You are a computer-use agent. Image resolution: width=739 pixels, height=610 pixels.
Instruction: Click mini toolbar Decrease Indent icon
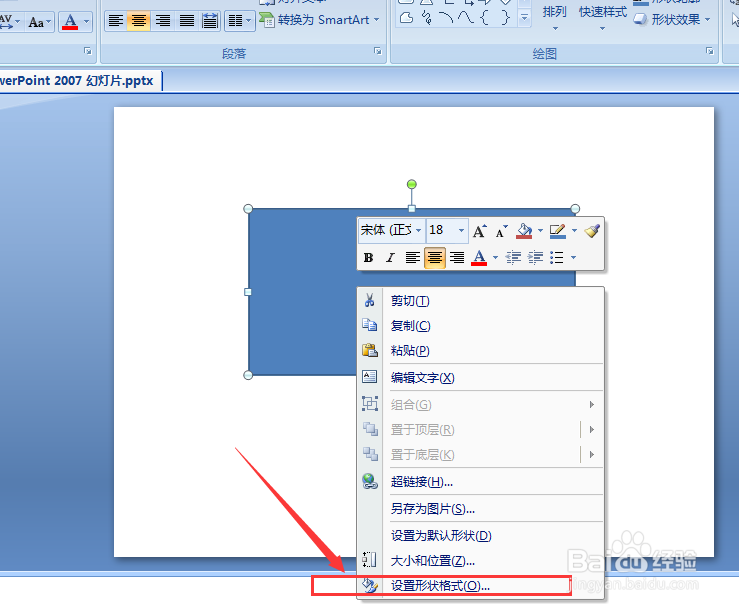point(513,257)
